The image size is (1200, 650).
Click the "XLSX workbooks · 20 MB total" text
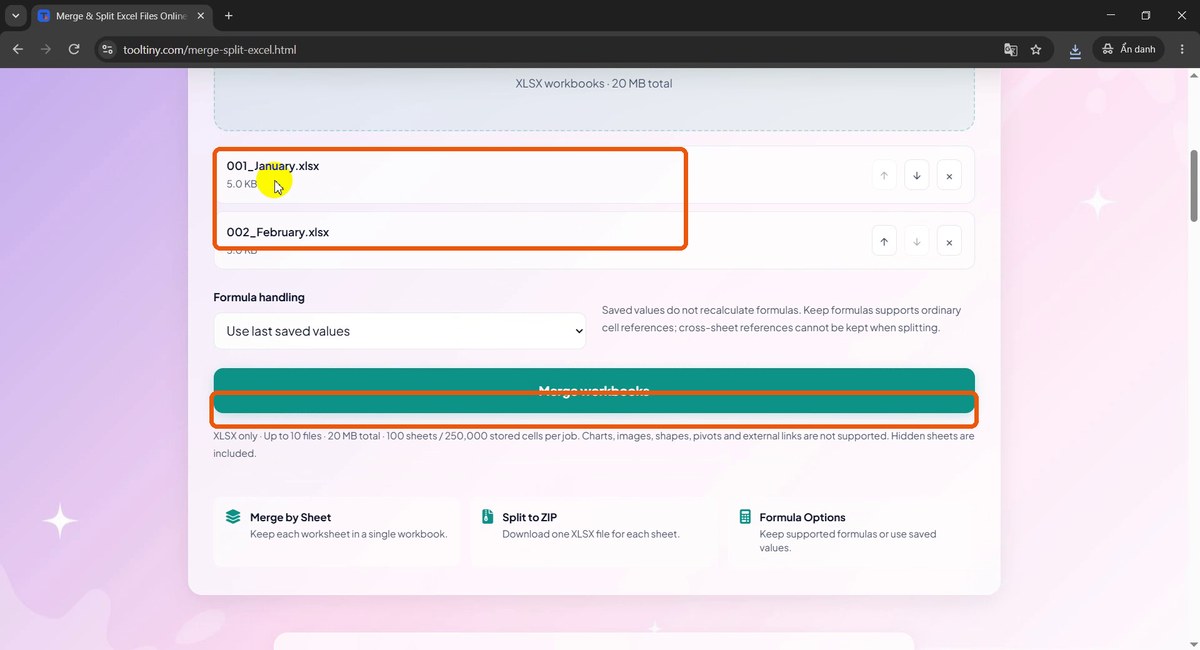tap(594, 83)
